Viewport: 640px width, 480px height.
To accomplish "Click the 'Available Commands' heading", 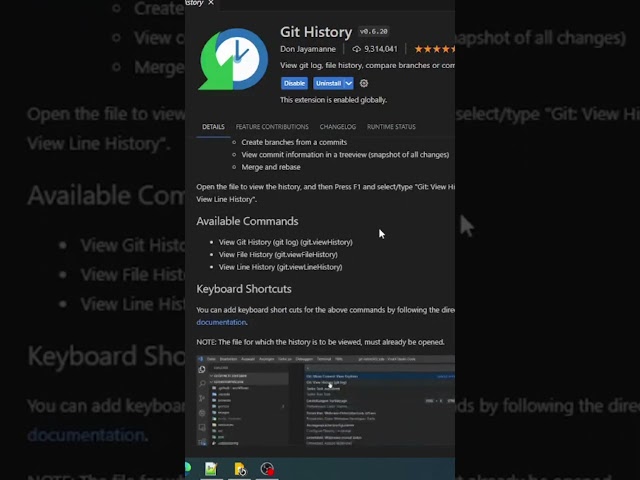I will (x=247, y=221).
